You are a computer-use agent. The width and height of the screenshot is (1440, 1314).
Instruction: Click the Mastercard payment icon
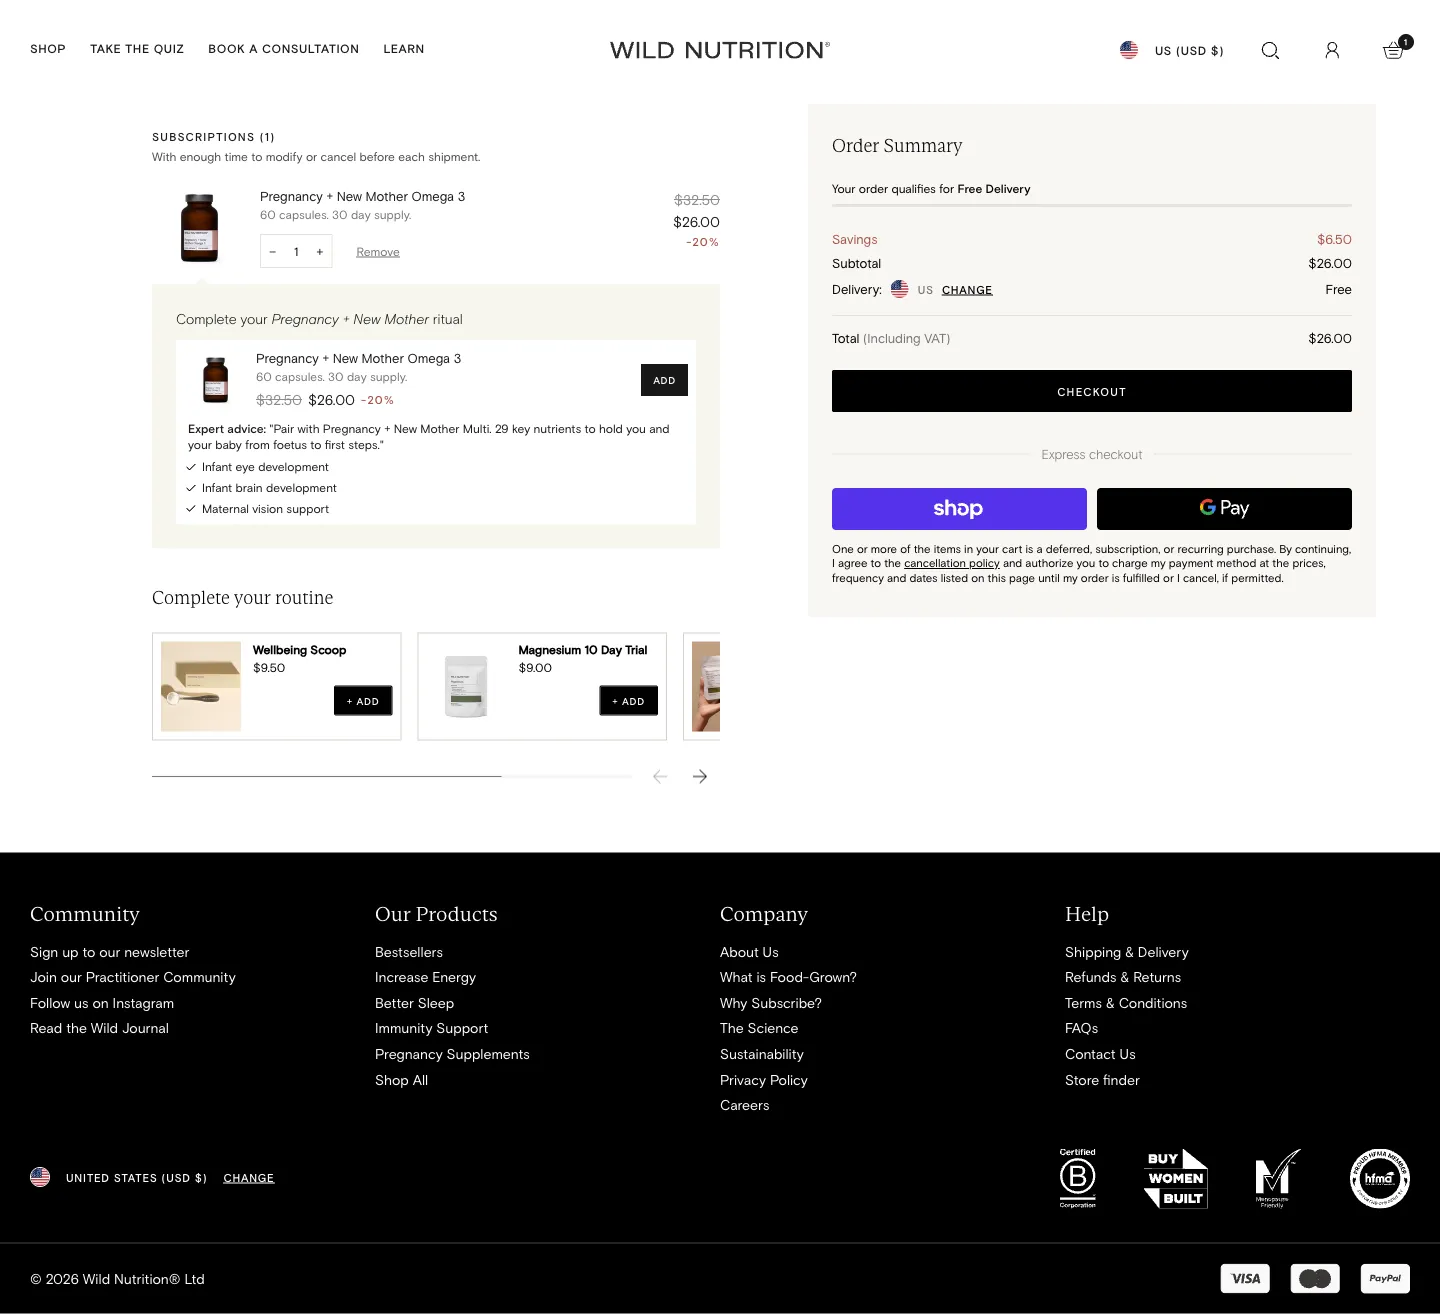click(1315, 1278)
